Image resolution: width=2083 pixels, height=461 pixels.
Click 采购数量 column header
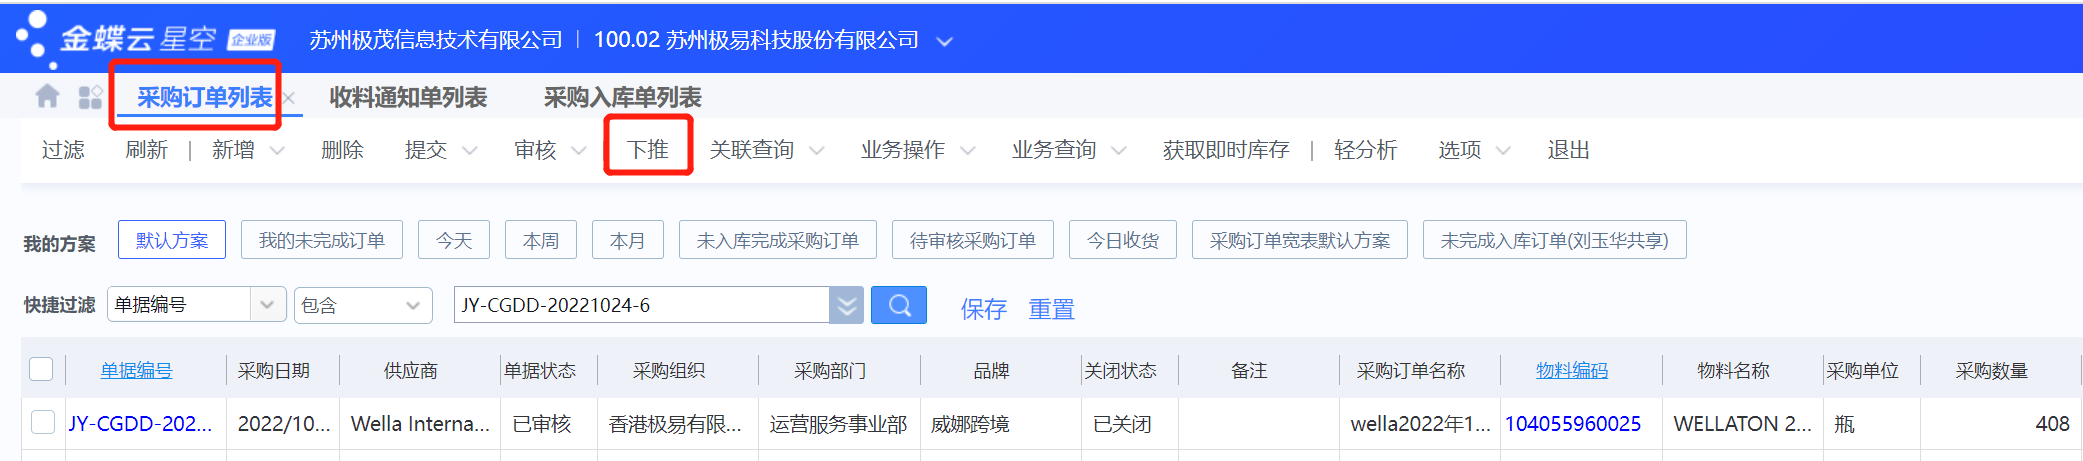pos(1992,370)
